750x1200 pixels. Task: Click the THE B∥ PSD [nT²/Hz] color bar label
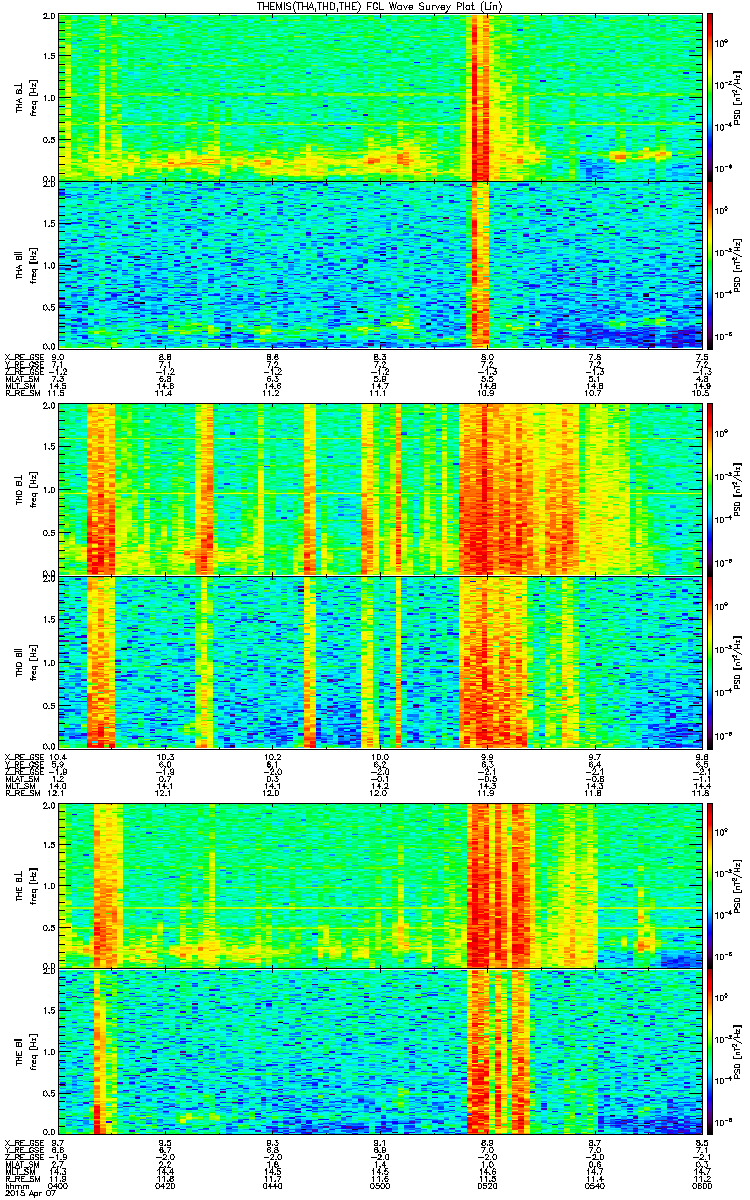pyautogui.click(x=738, y=1052)
